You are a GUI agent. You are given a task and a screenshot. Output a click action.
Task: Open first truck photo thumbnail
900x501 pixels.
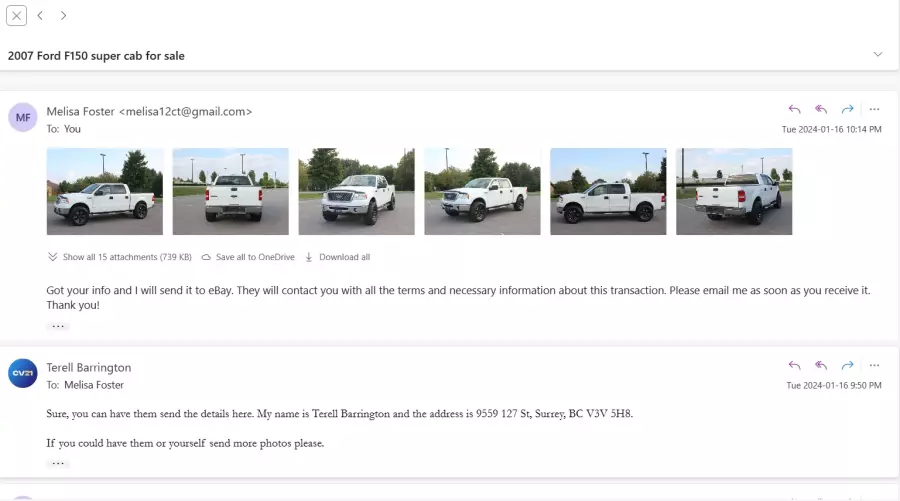coord(104,191)
